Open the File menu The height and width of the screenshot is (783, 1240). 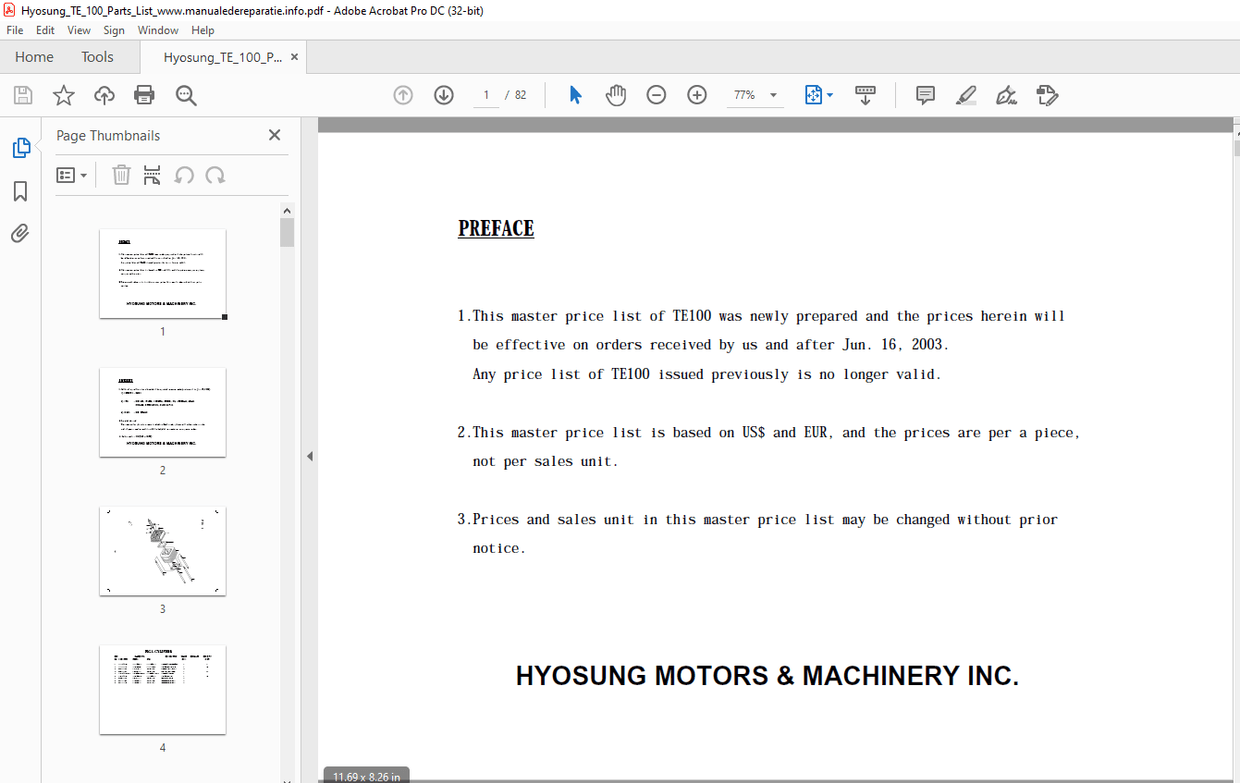pos(15,30)
